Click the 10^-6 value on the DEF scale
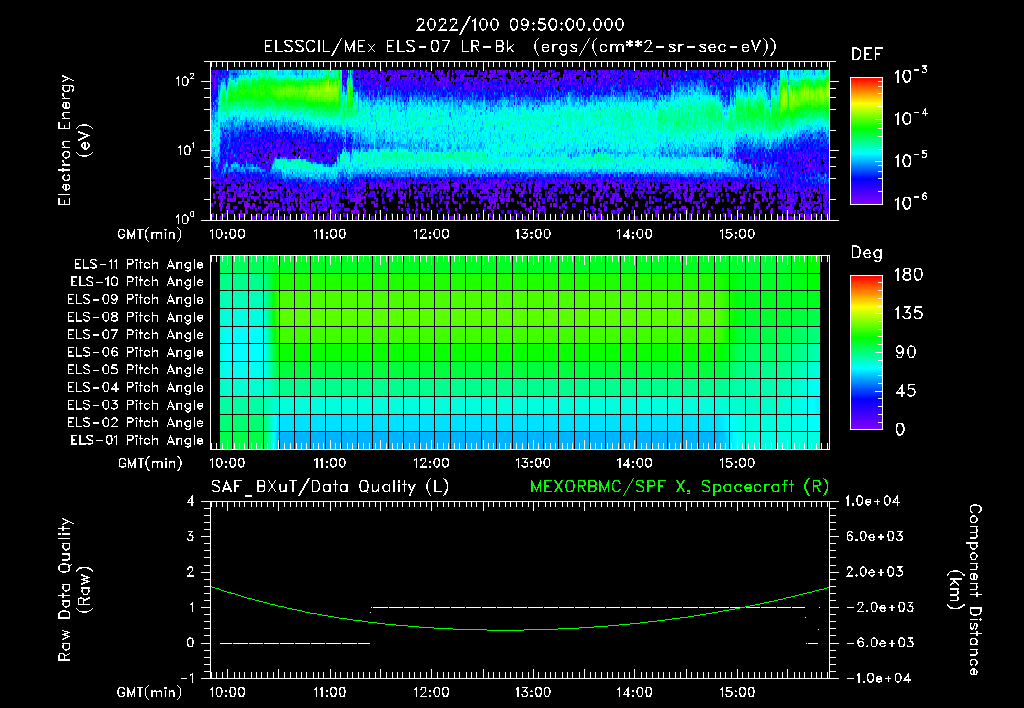 (x=910, y=202)
